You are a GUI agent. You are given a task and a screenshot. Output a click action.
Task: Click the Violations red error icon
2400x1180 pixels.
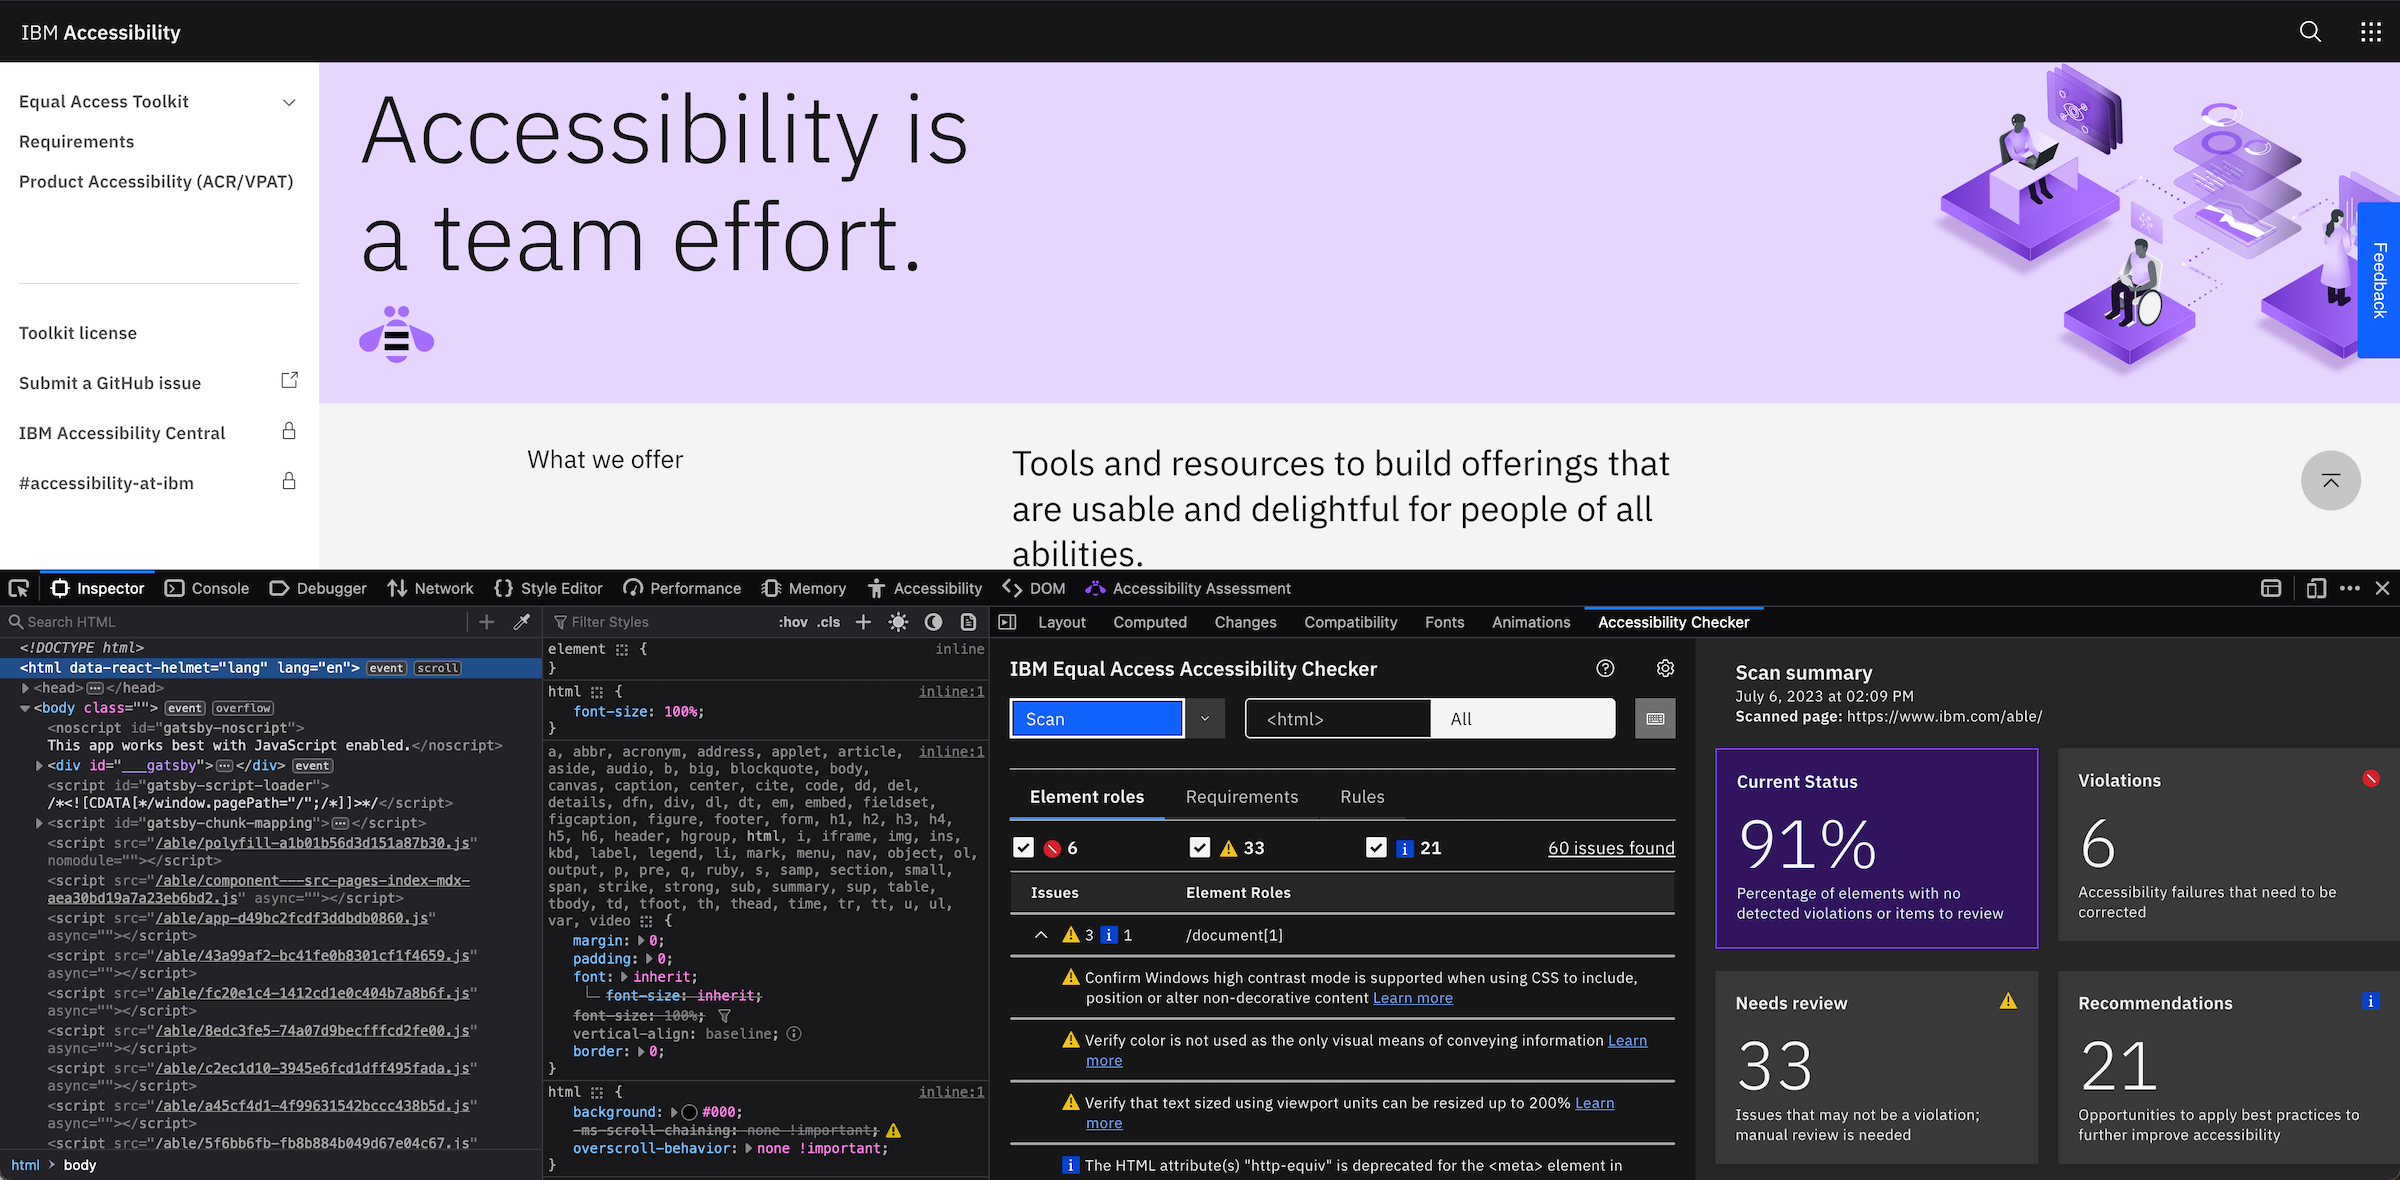(x=2371, y=778)
